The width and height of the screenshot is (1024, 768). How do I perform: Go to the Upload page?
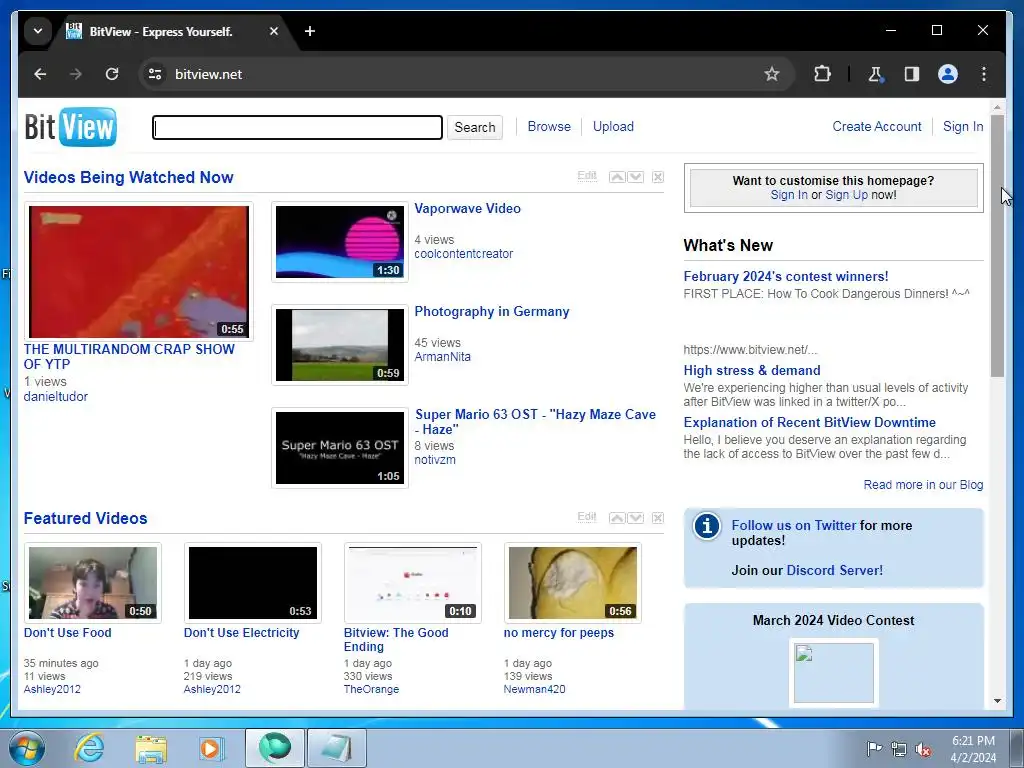pyautogui.click(x=613, y=127)
